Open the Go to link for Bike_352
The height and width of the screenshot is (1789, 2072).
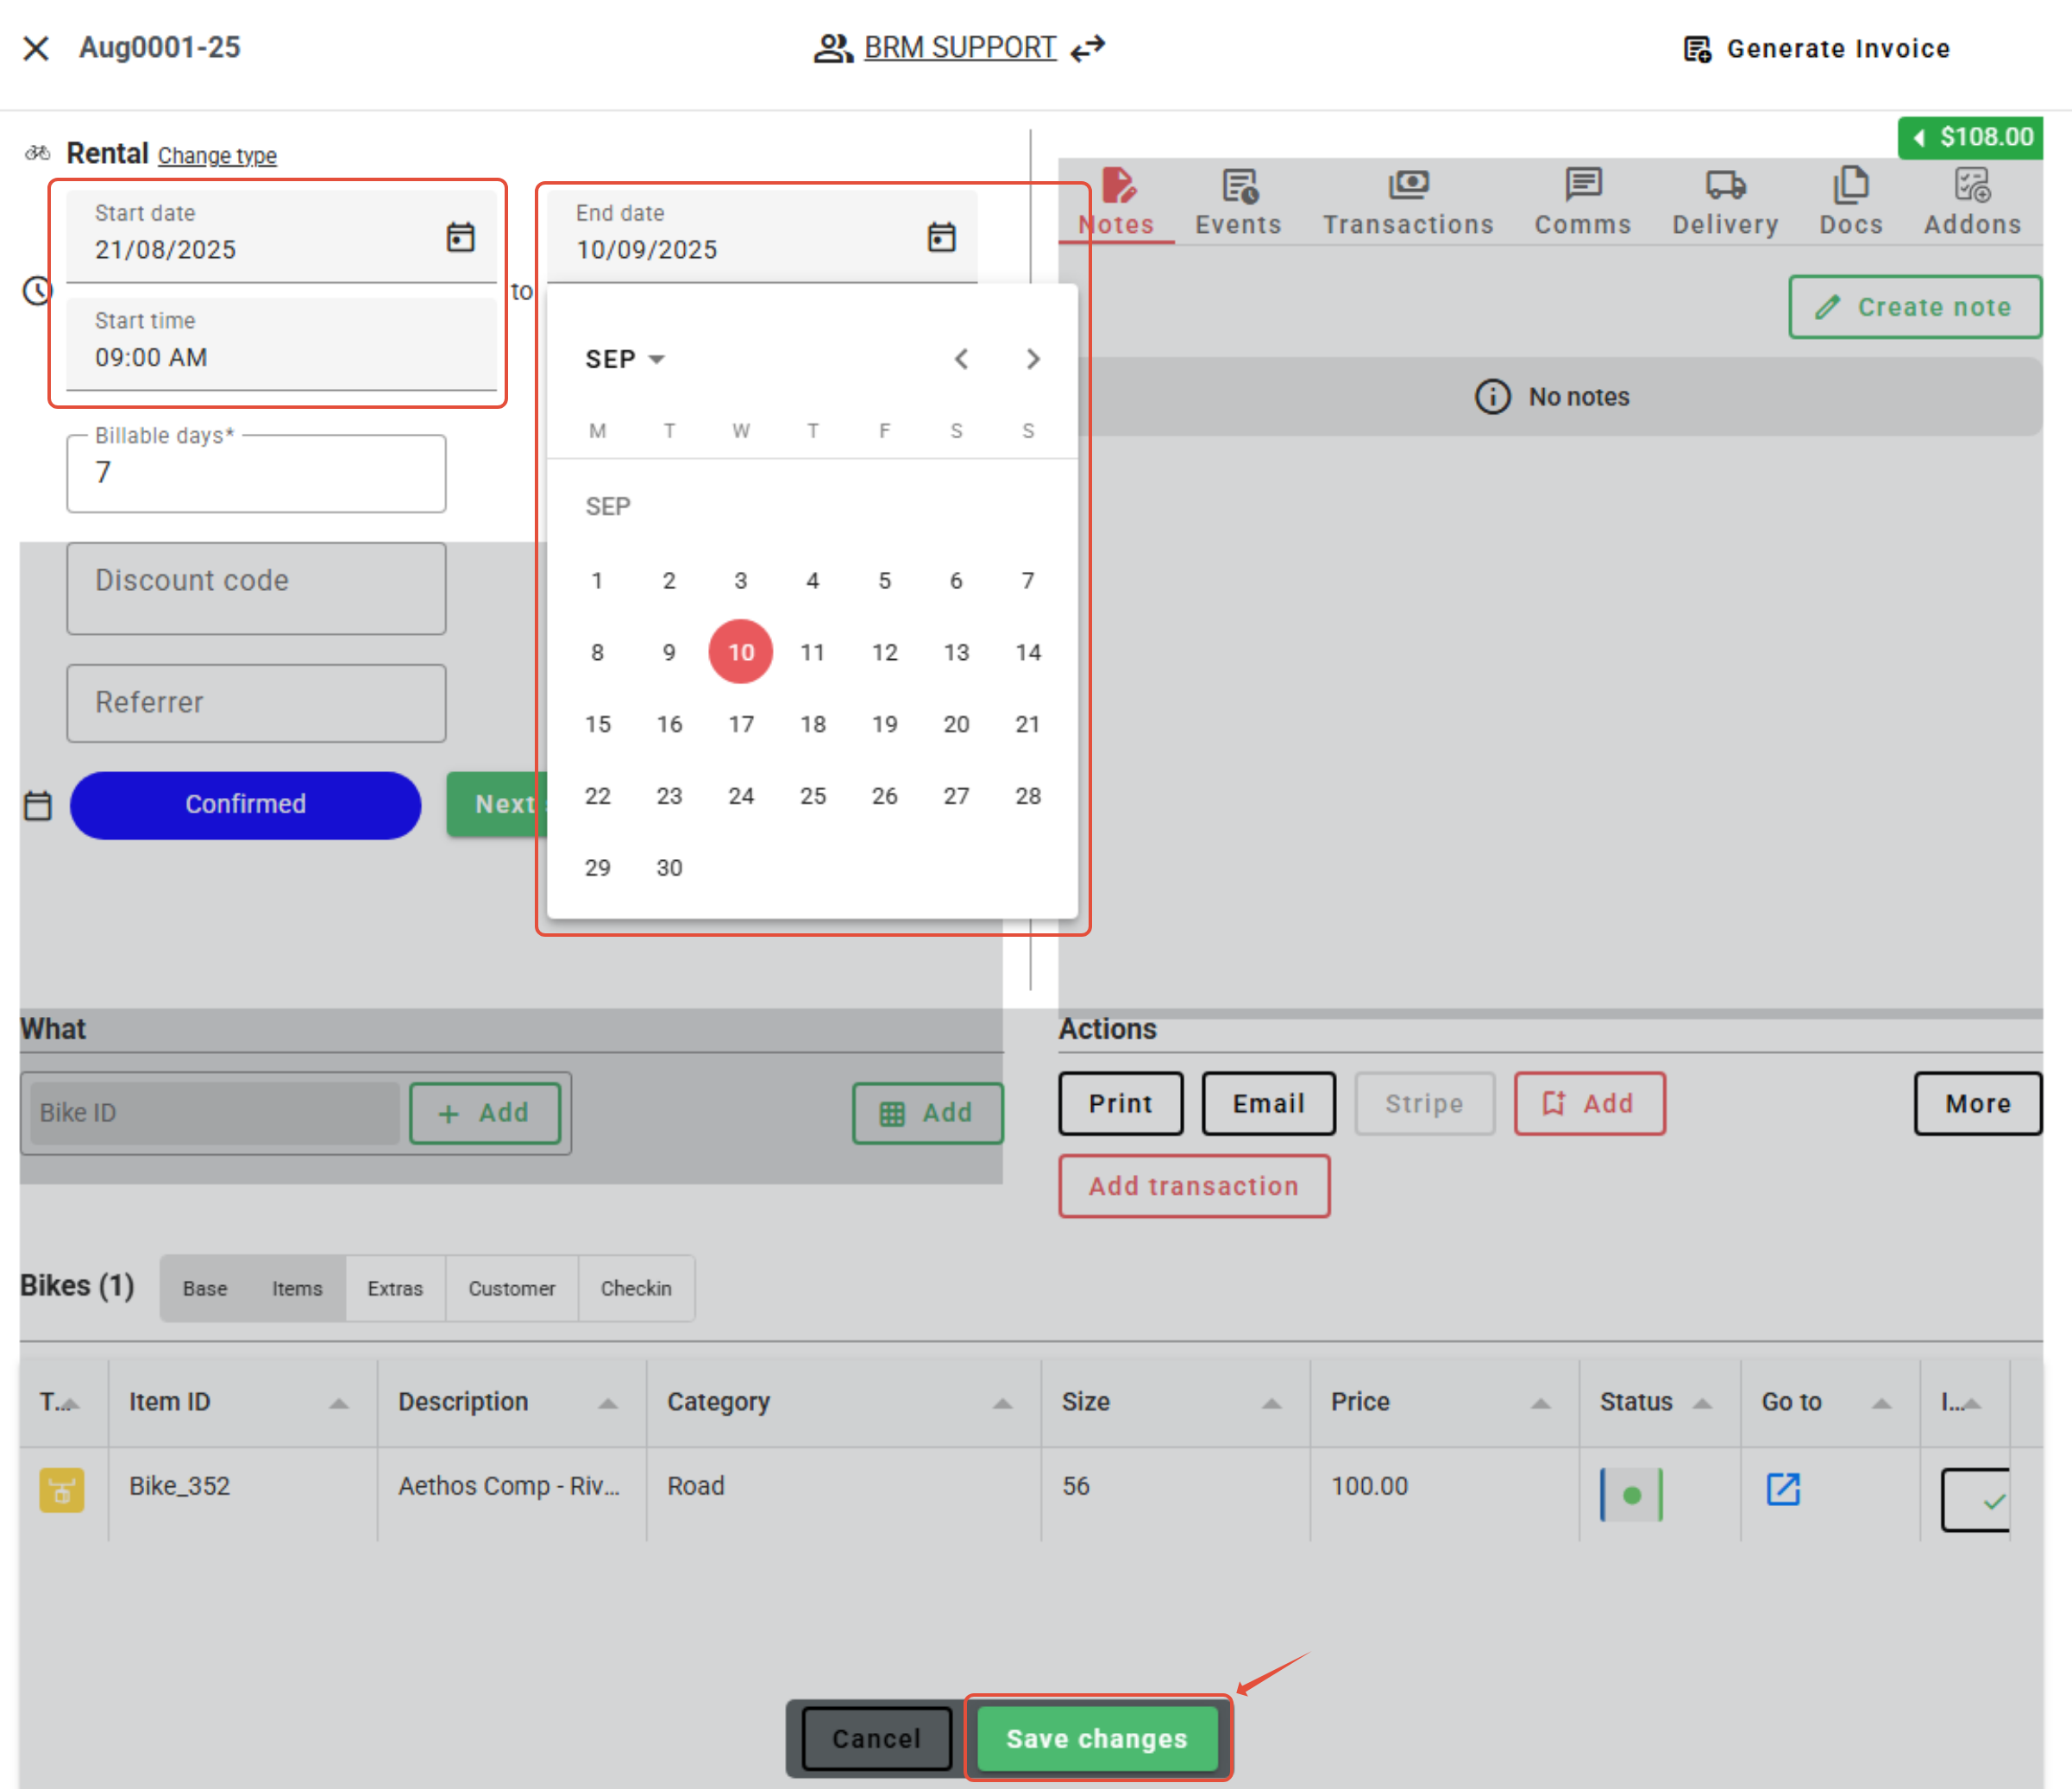pyautogui.click(x=1782, y=1489)
